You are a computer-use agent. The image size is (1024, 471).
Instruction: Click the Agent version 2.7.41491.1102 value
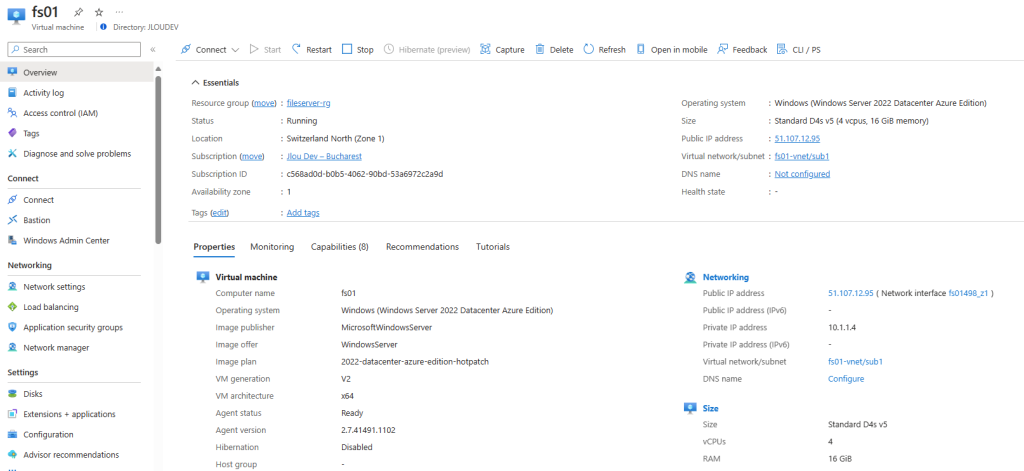tap(368, 430)
